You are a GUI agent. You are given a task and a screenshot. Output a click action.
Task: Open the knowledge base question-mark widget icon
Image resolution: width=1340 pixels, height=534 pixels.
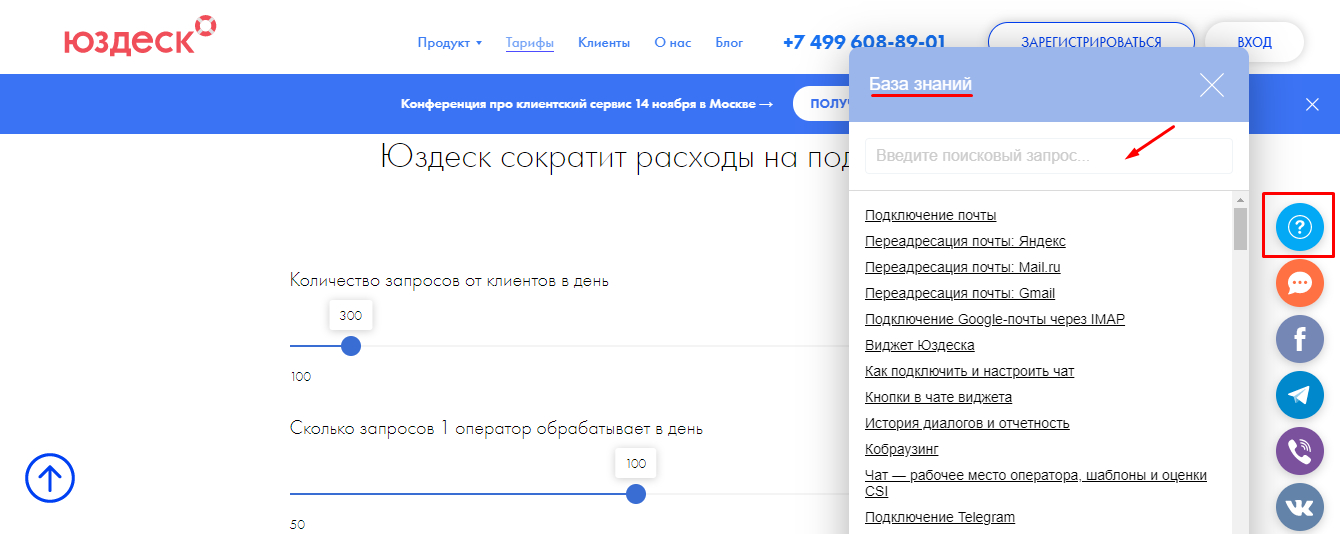pos(1299,227)
